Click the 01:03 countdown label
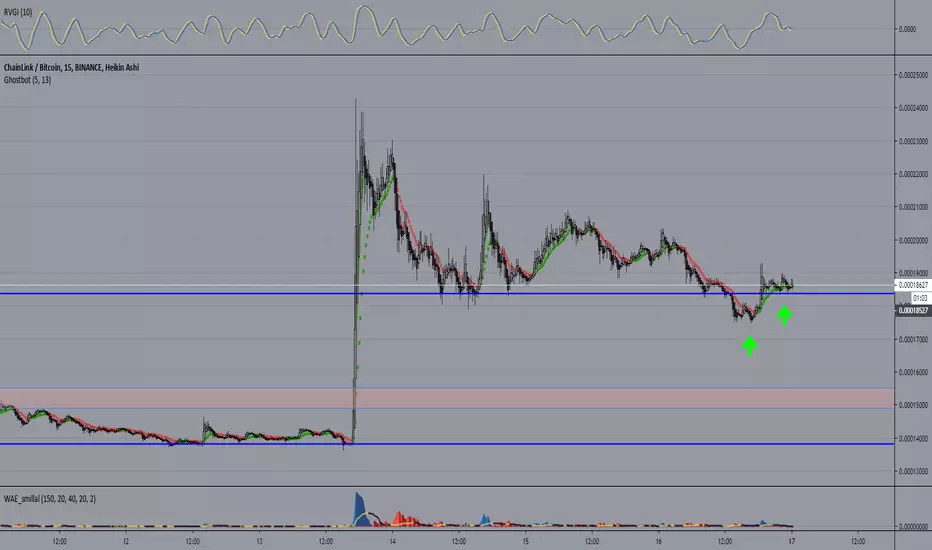This screenshot has width=932, height=550. [920, 298]
